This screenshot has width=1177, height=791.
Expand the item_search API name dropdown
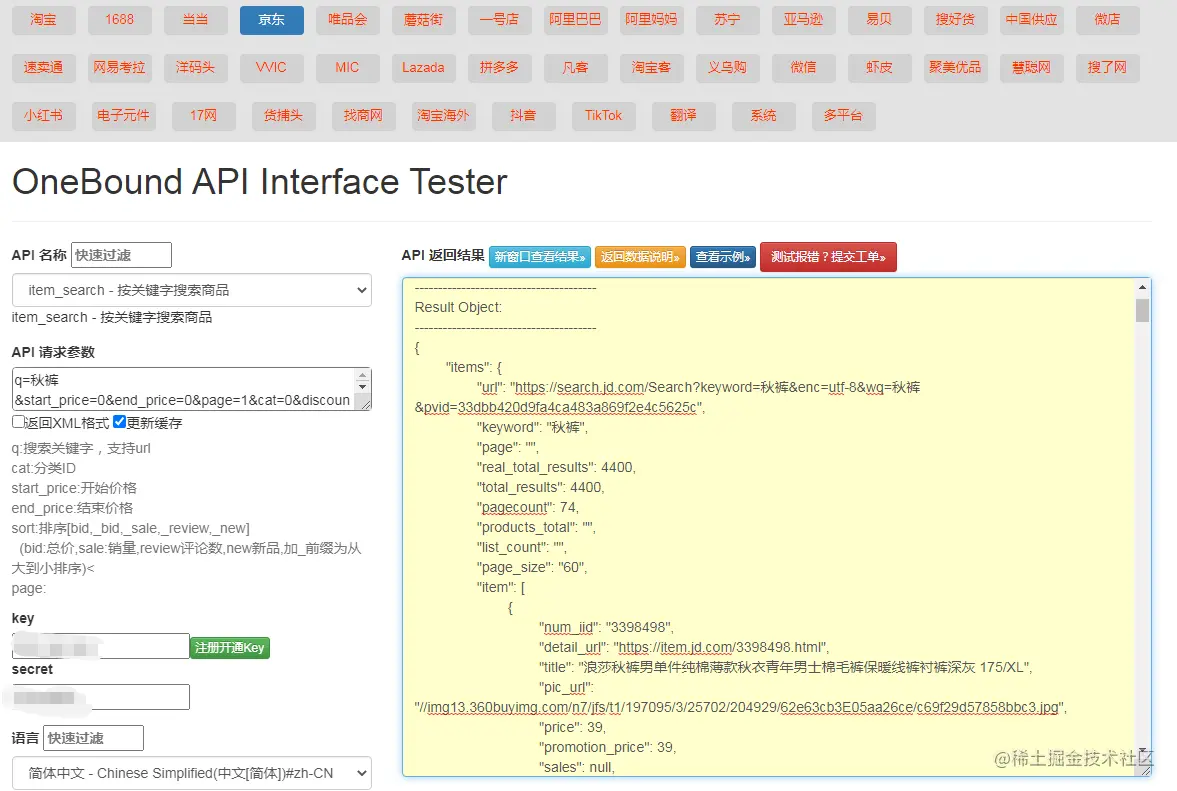point(191,290)
